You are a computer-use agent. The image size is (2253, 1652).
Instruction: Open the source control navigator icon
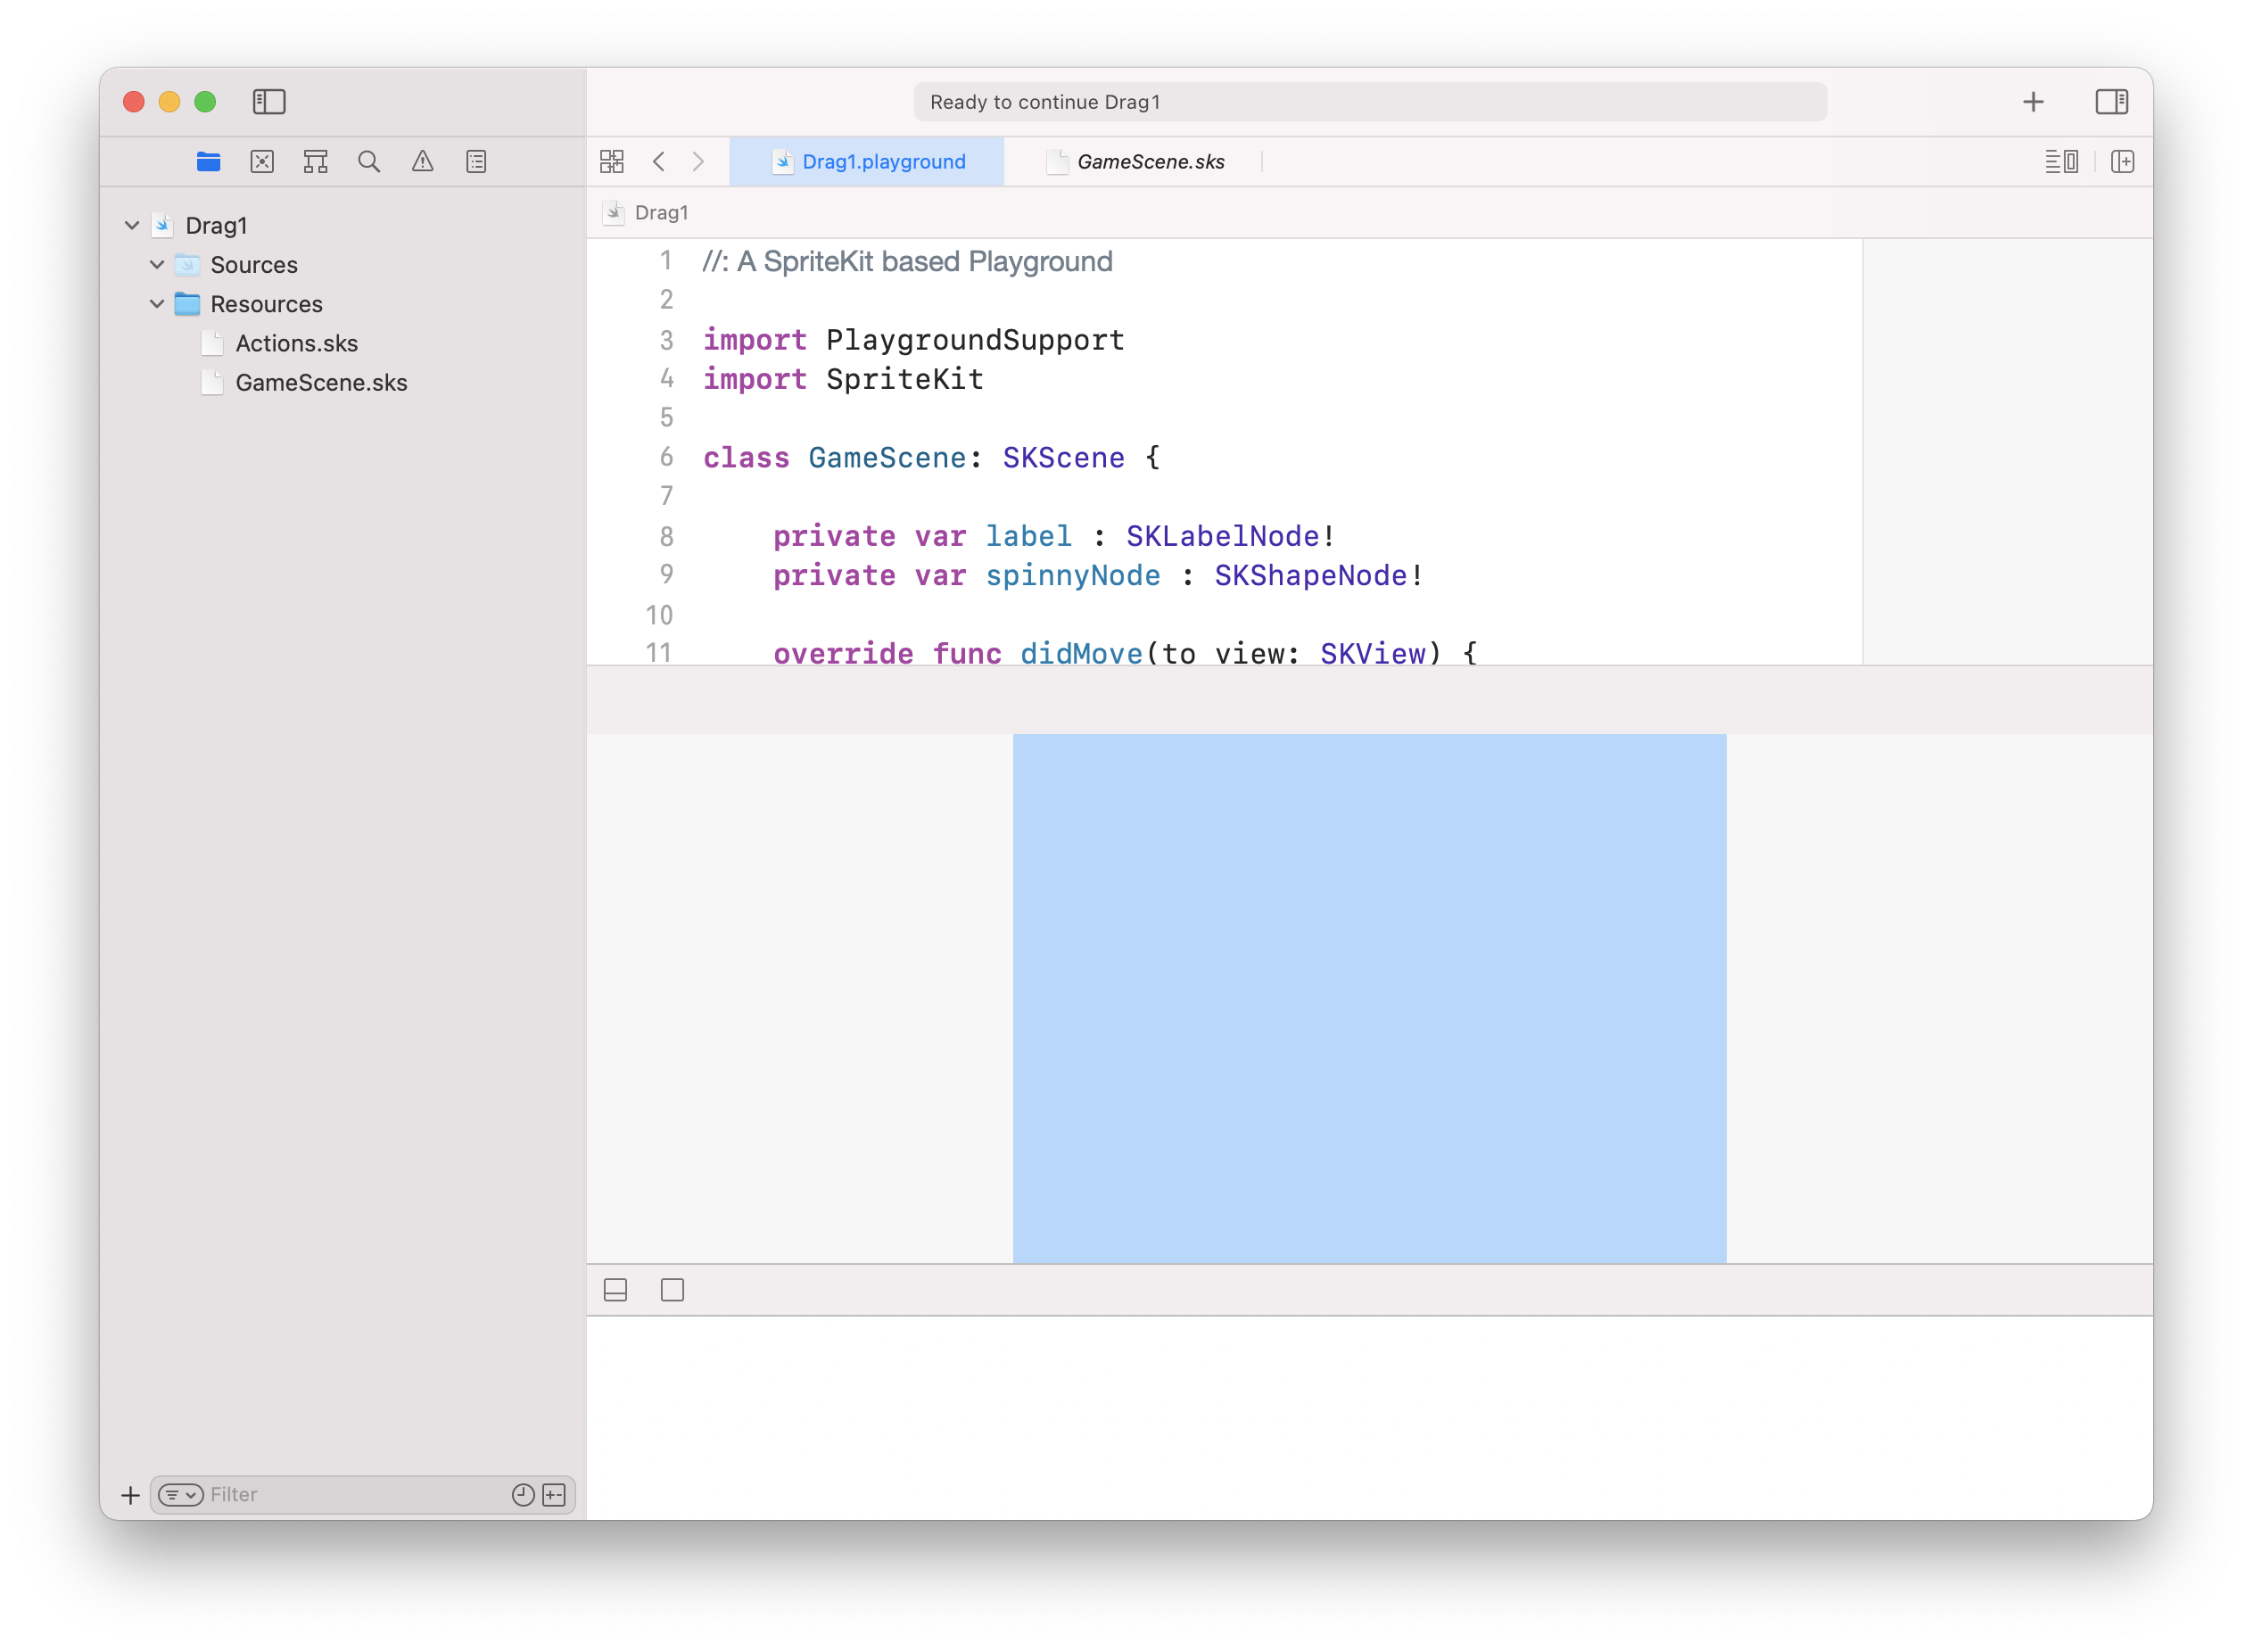(262, 161)
